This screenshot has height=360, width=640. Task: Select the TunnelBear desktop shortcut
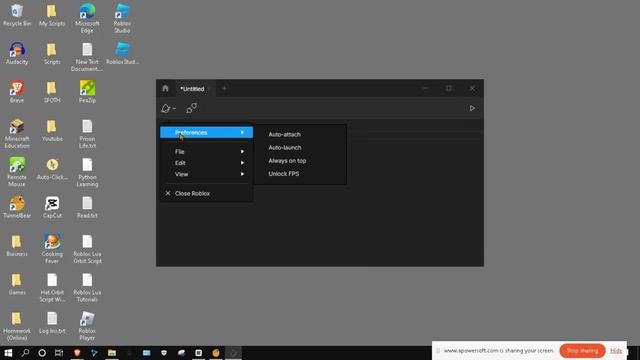click(17, 207)
